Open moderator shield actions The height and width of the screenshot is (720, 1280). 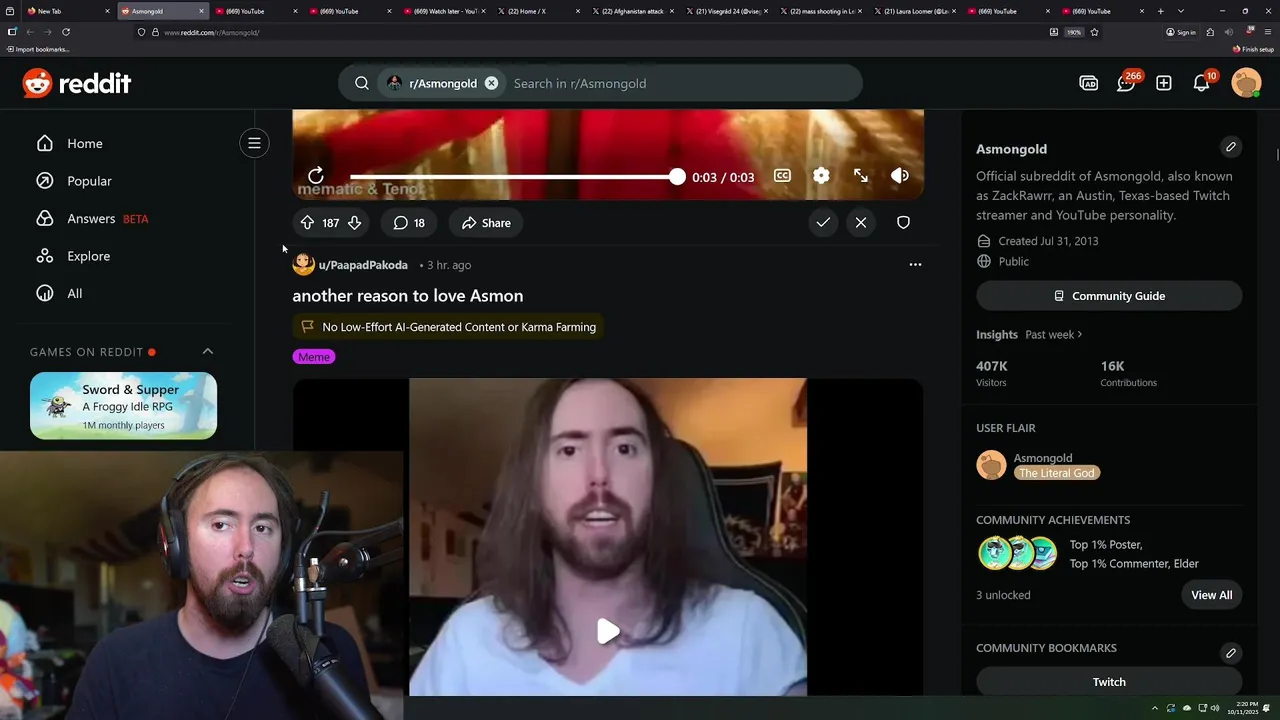pos(903,223)
